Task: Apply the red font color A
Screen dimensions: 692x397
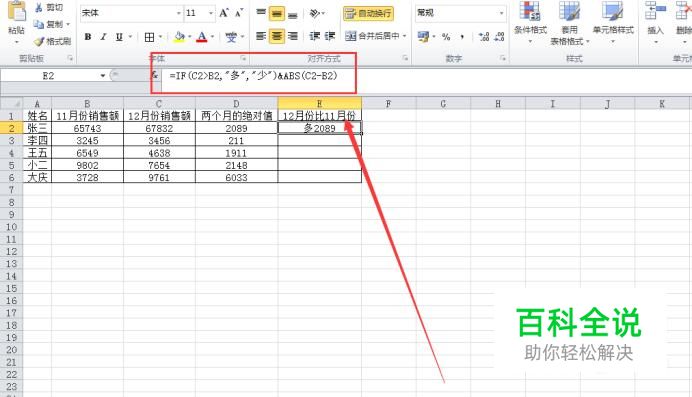Action: [202, 37]
